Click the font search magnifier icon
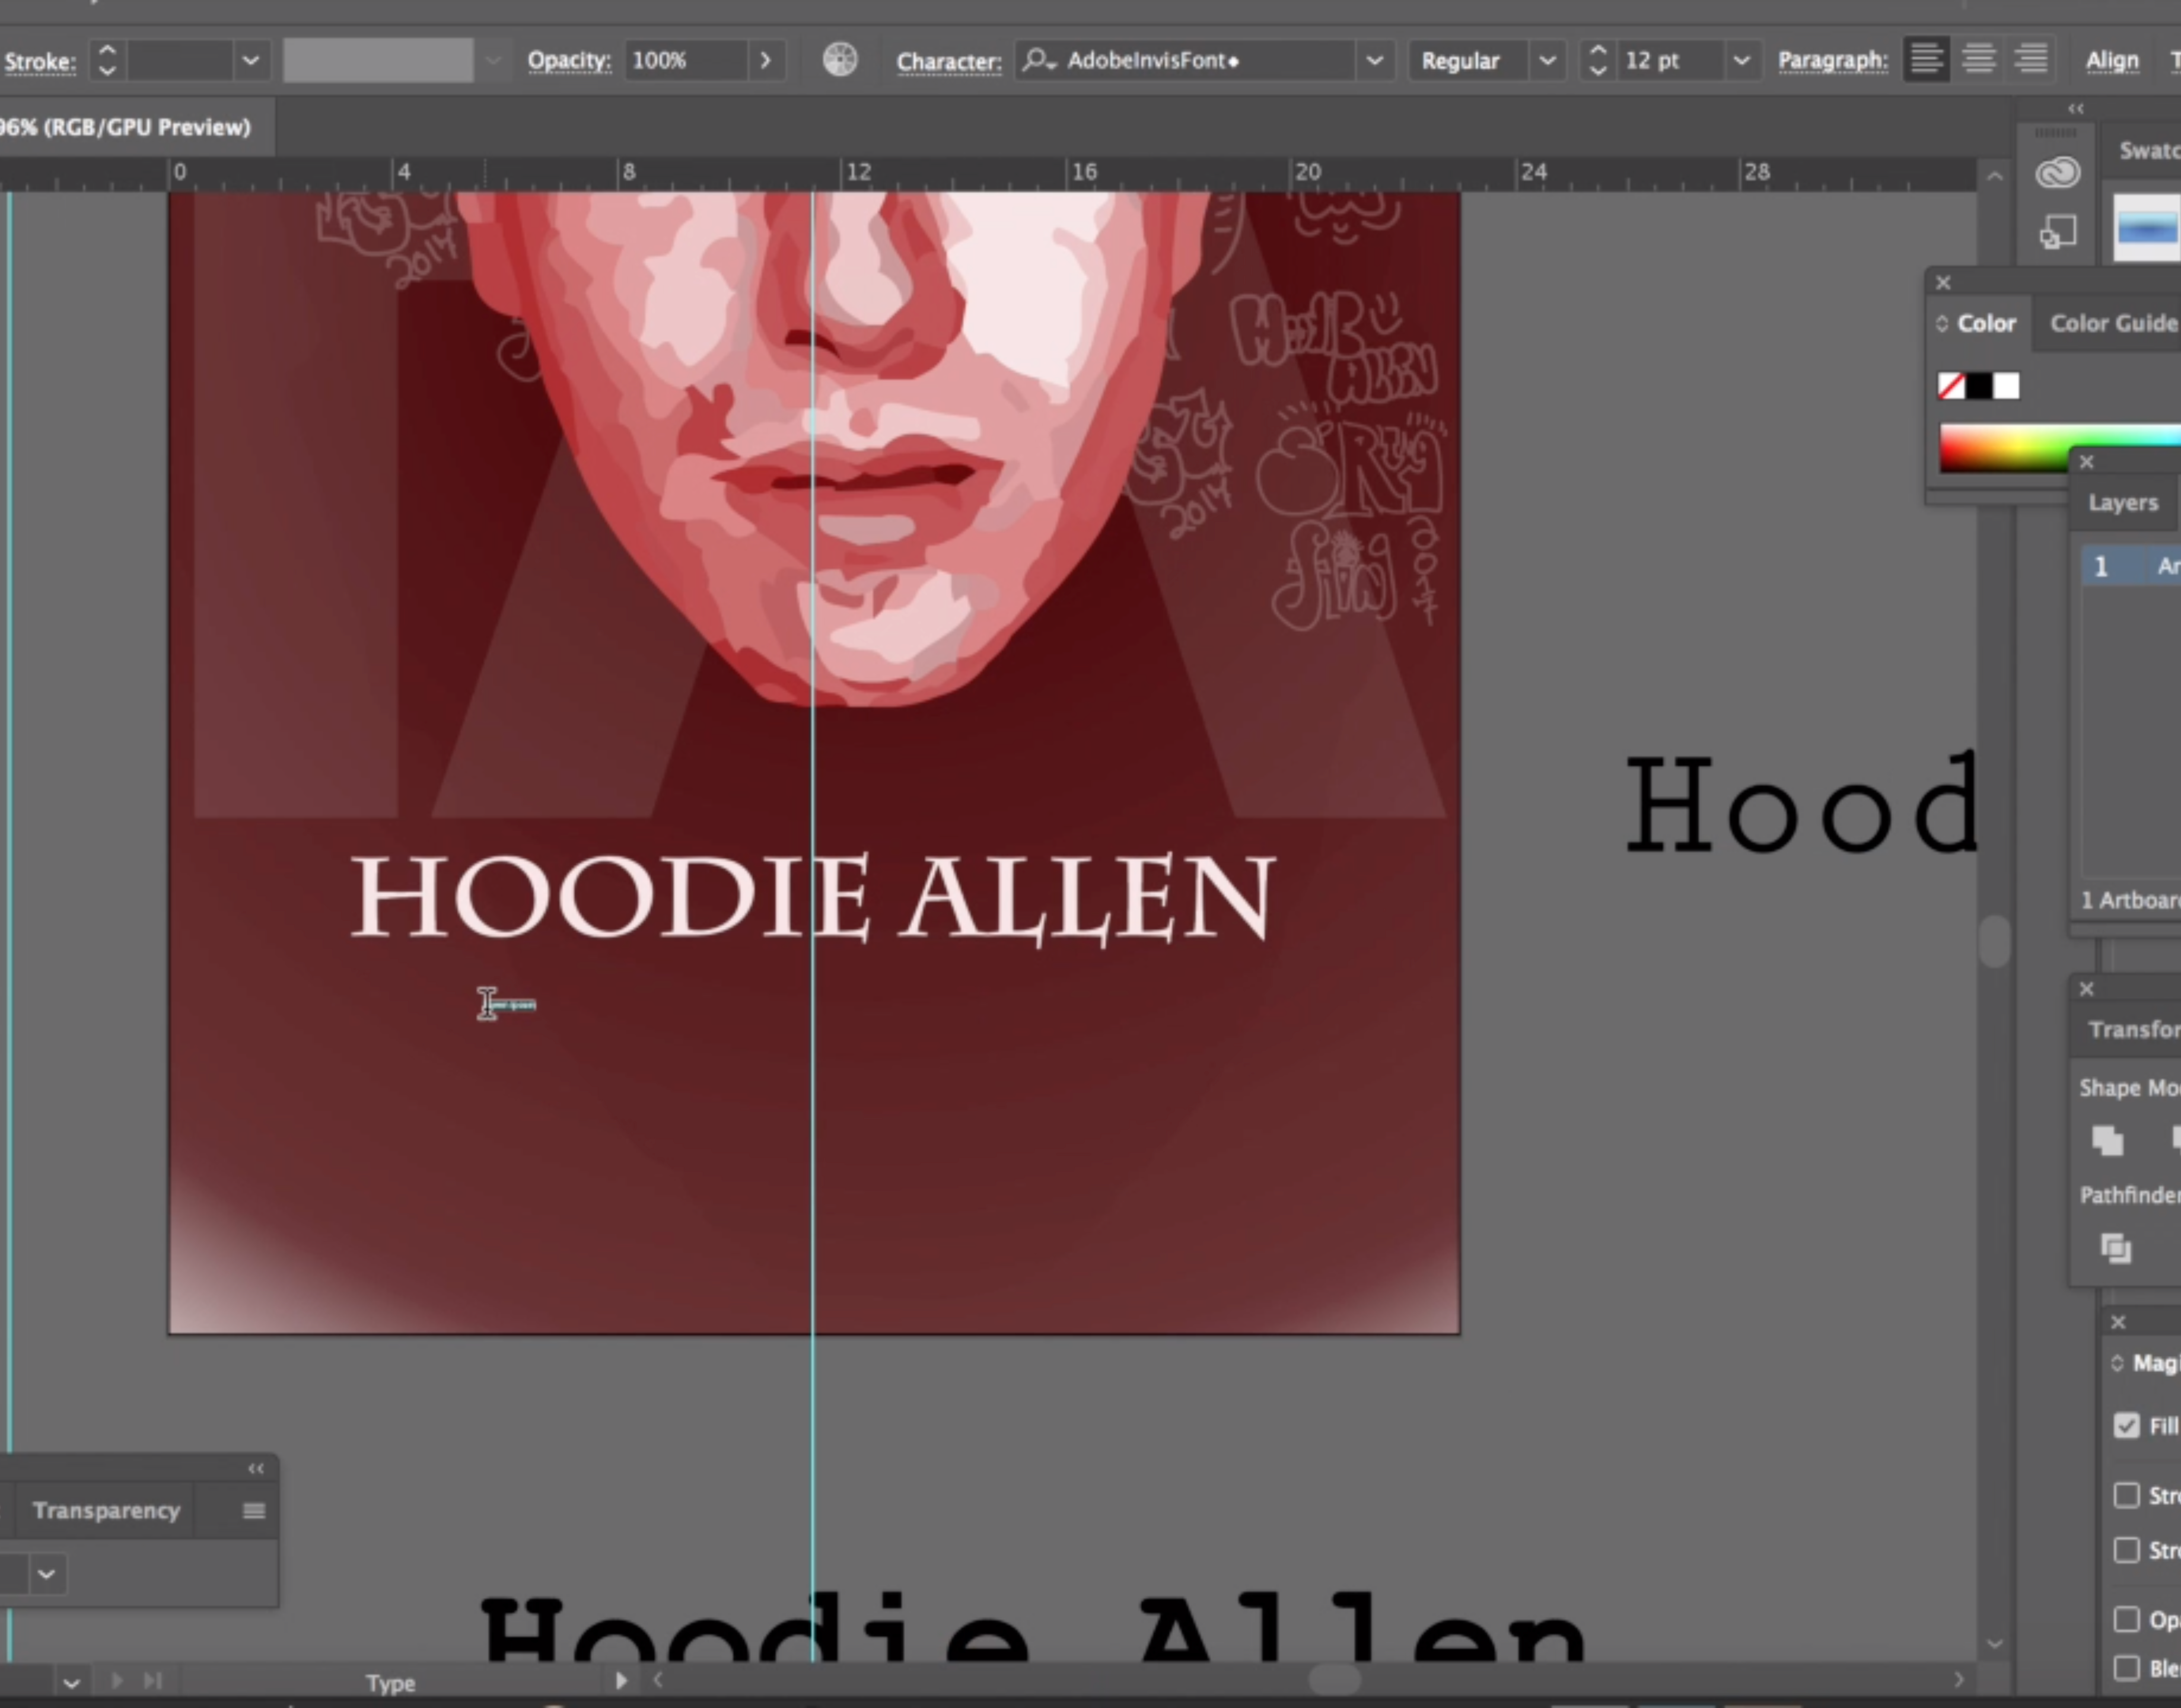The image size is (2181, 1708). (x=1038, y=60)
